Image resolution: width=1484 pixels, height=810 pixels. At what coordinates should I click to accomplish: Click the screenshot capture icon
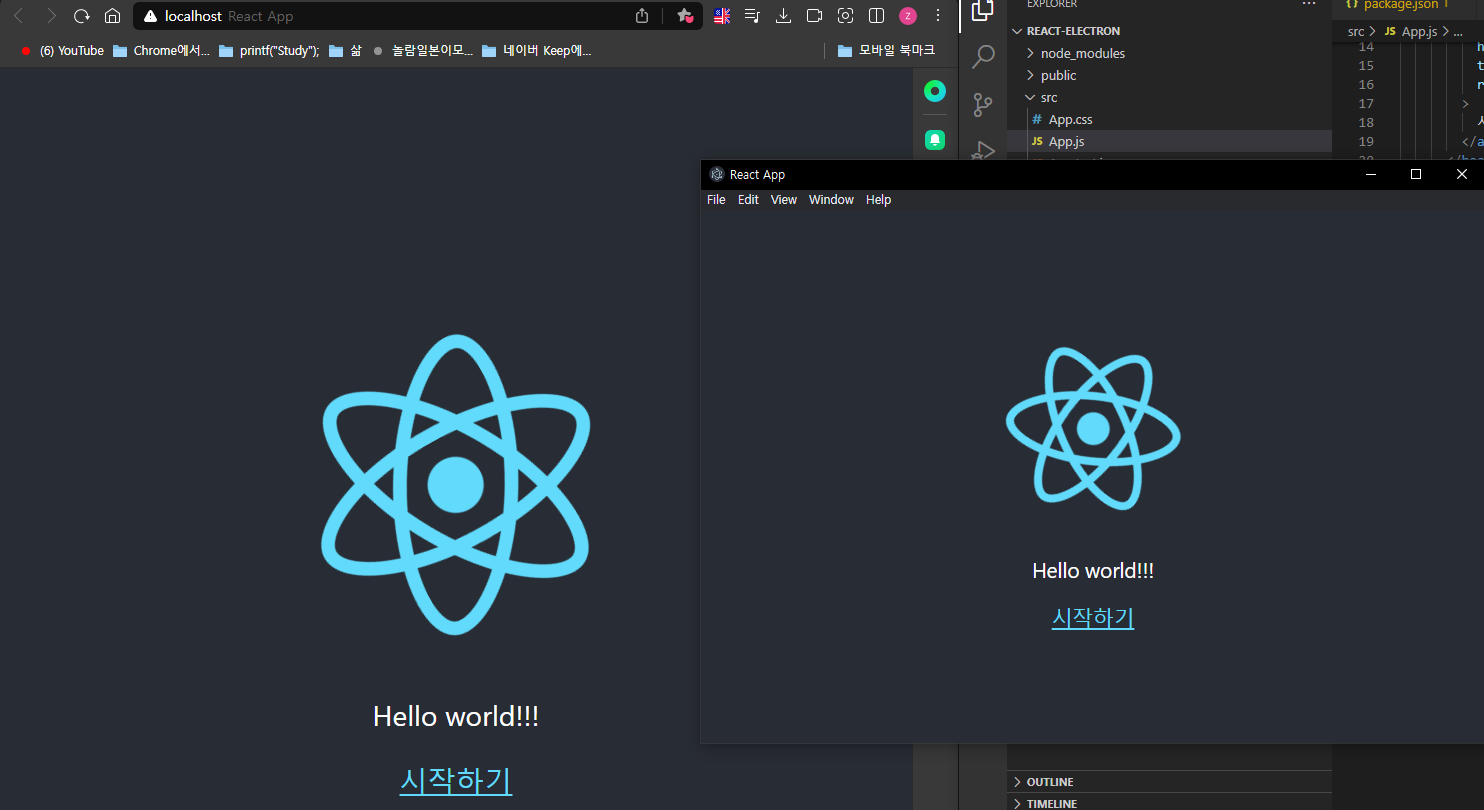point(845,16)
